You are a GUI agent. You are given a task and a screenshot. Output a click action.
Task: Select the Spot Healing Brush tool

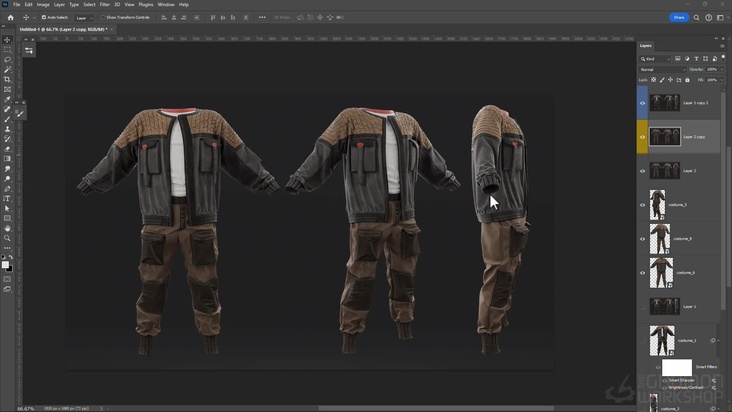tap(7, 109)
